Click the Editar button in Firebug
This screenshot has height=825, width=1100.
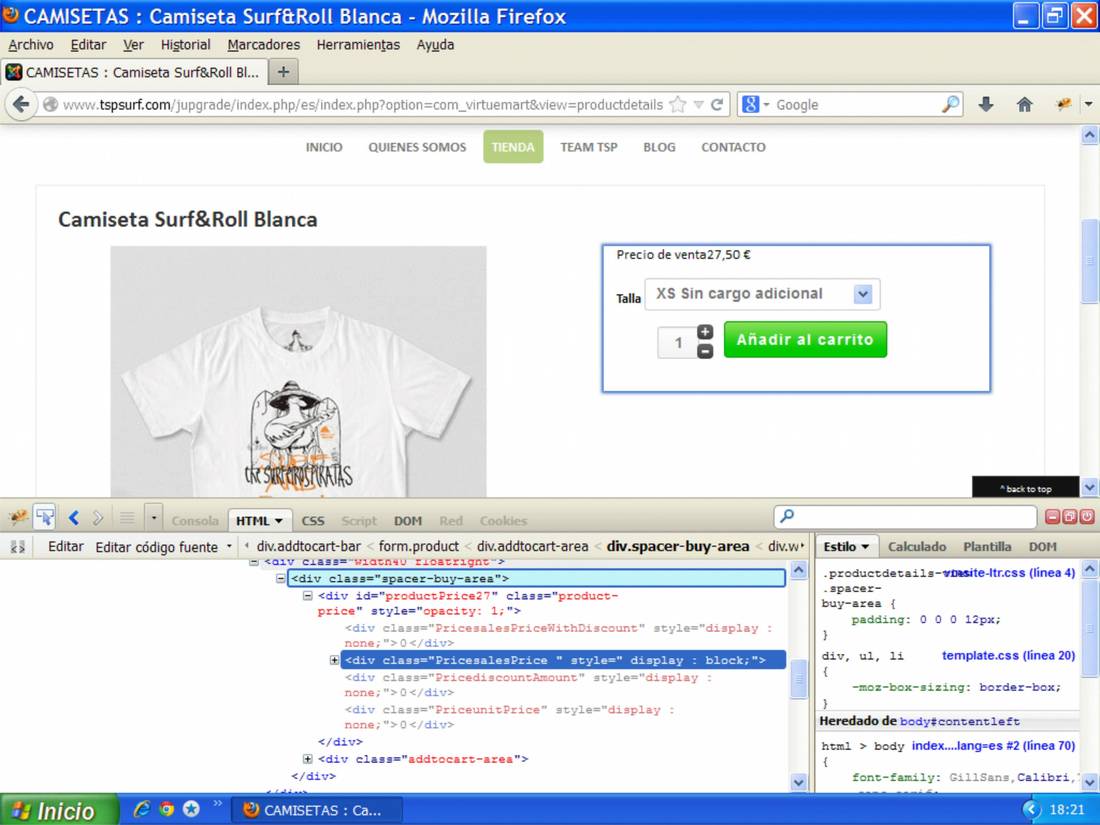65,546
